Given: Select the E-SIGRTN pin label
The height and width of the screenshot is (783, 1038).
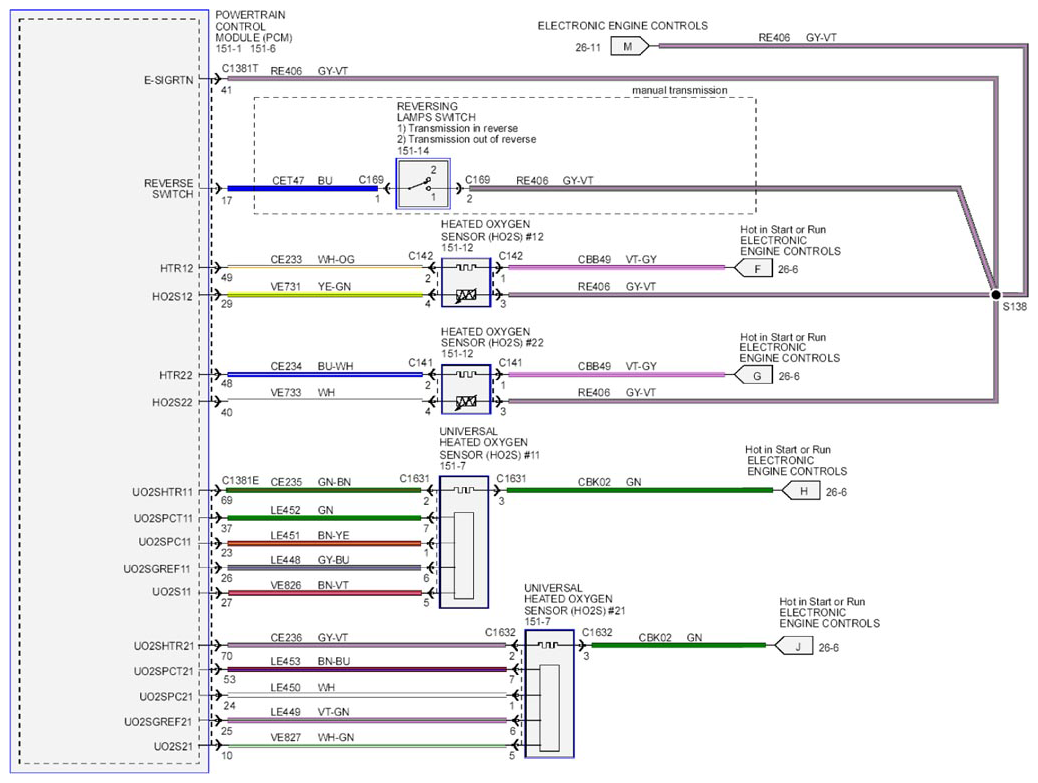Looking at the screenshot, I should pyautogui.click(x=169, y=80).
